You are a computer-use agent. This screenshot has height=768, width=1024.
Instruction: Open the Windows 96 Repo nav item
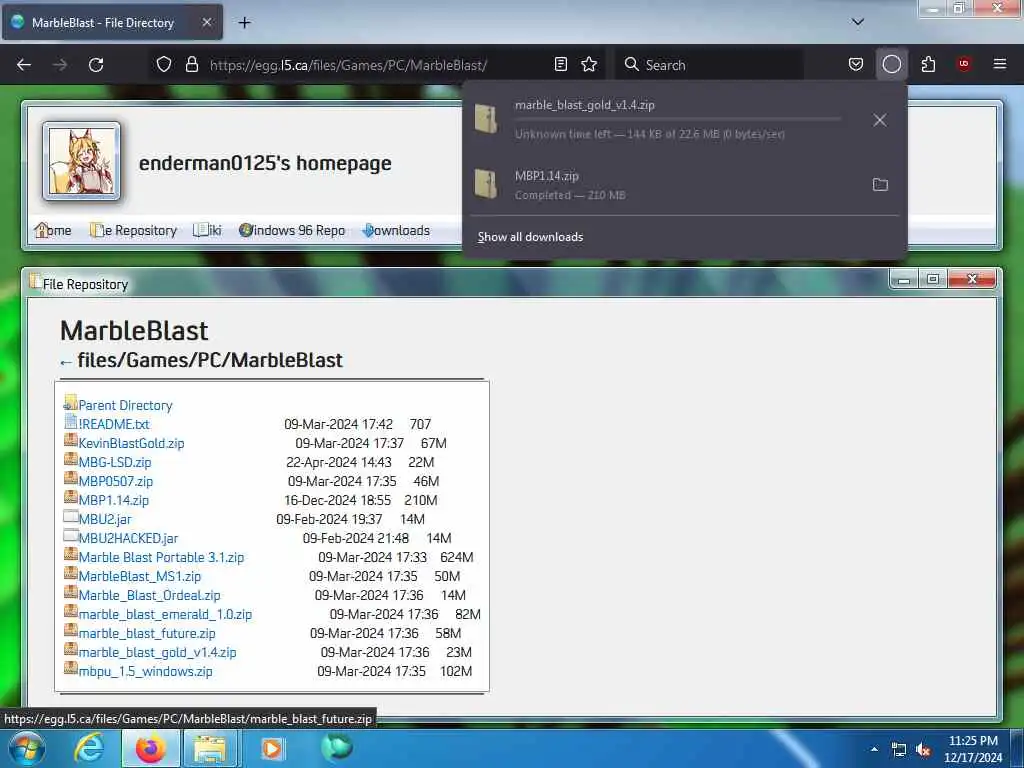(292, 231)
